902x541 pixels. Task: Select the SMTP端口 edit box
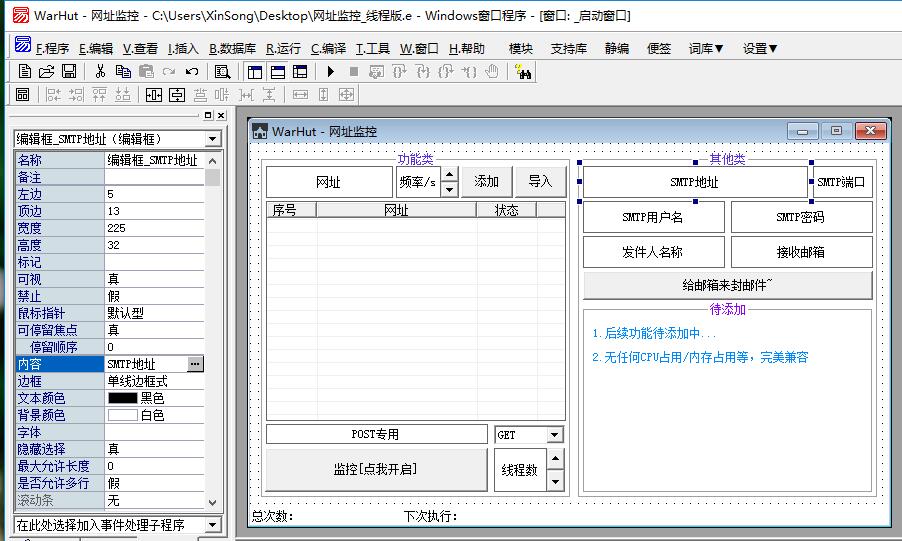tap(841, 182)
